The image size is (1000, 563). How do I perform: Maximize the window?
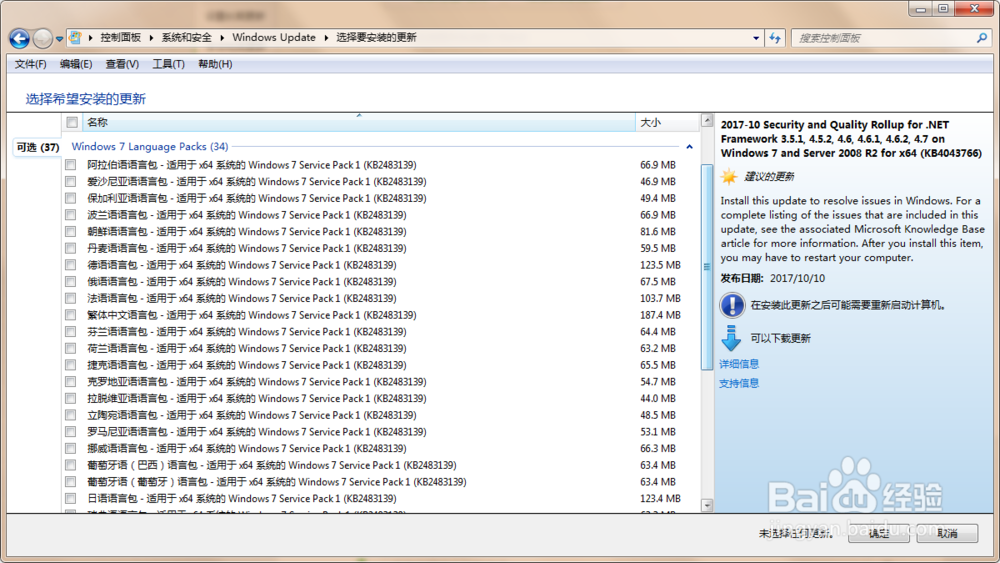point(943,8)
